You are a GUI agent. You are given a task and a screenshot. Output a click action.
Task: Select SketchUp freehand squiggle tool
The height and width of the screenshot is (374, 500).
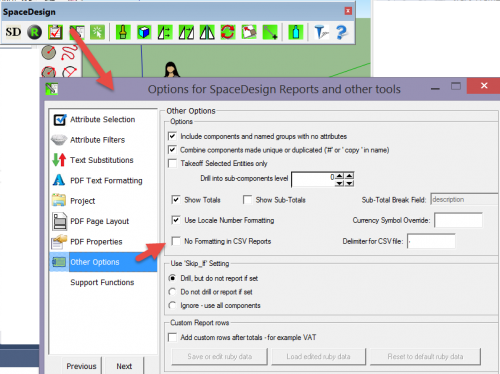(x=69, y=52)
